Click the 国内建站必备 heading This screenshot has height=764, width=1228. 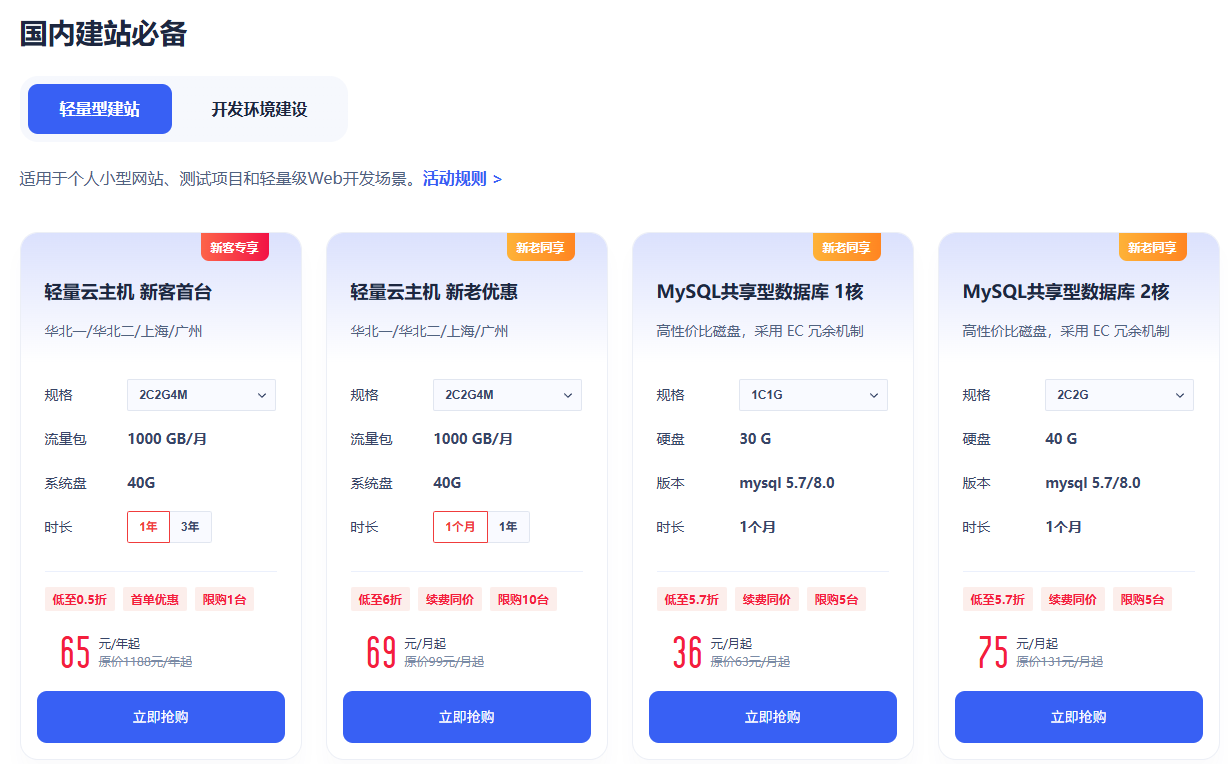(103, 33)
